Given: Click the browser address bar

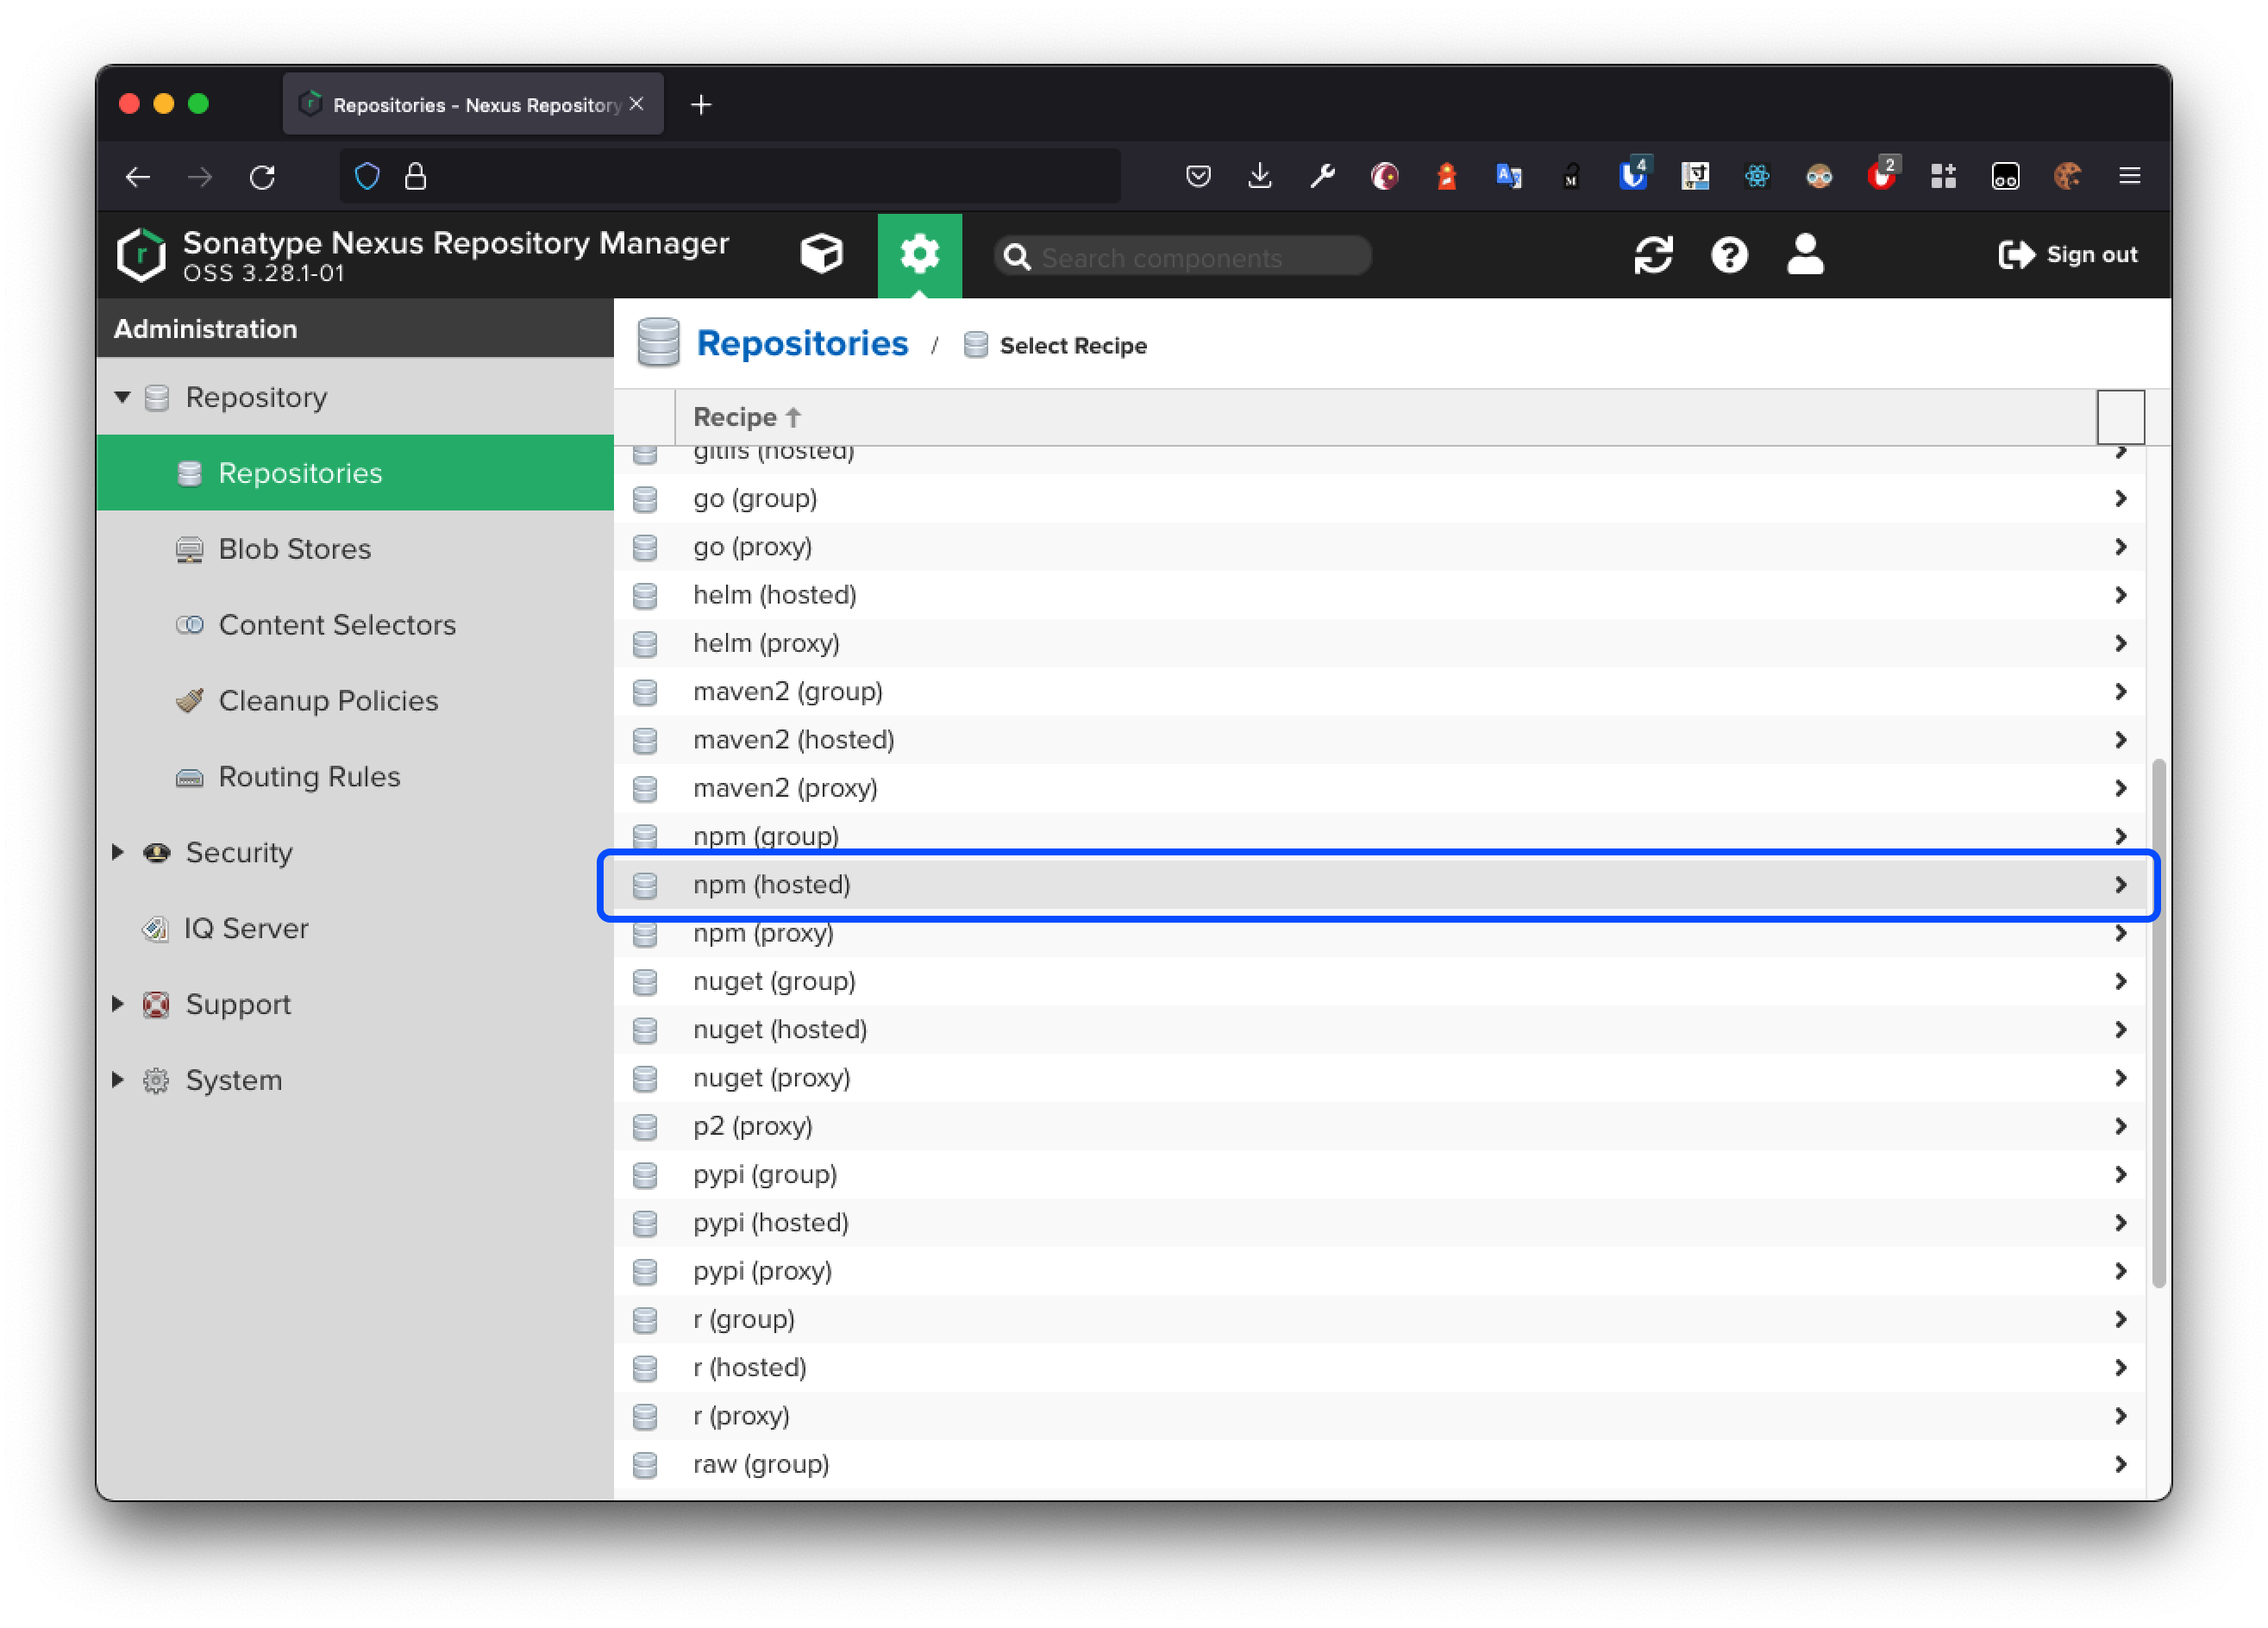Looking at the screenshot, I should coord(730,177).
